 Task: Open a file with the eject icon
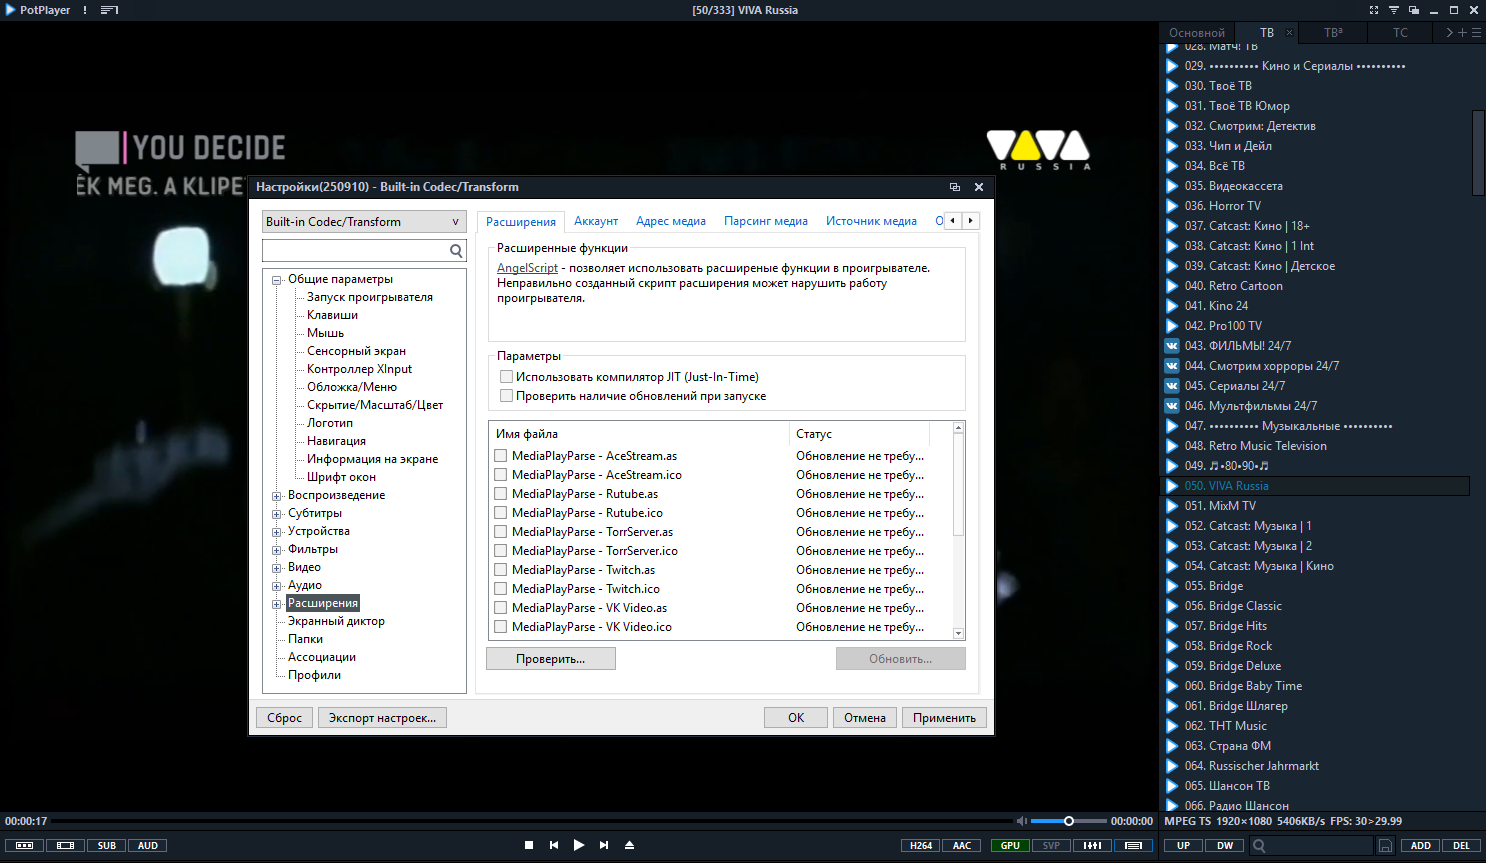point(630,845)
